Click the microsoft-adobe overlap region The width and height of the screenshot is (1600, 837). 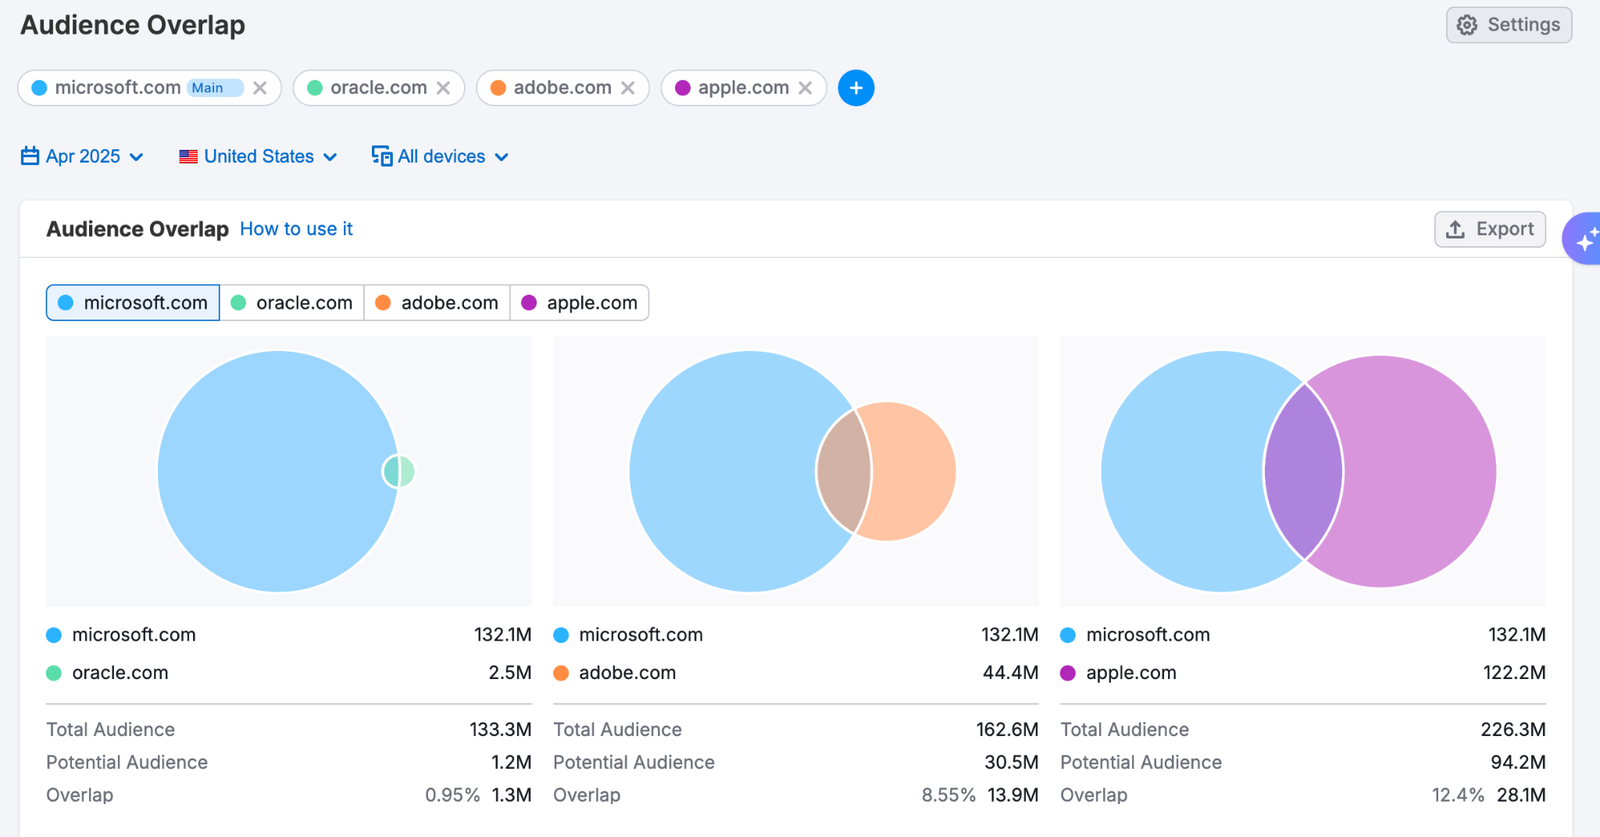pyautogui.click(x=844, y=471)
